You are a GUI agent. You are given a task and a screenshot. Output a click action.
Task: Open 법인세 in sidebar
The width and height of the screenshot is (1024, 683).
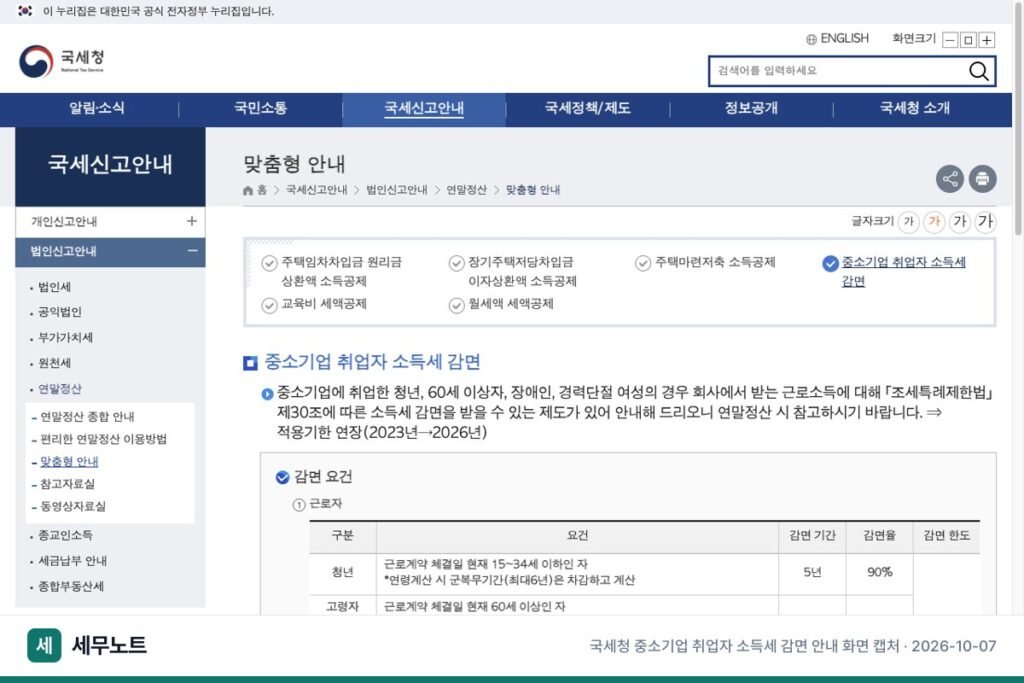(54, 287)
